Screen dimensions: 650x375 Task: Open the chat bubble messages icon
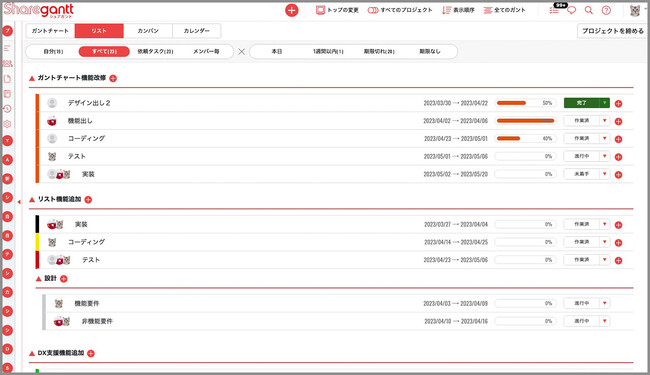(572, 10)
